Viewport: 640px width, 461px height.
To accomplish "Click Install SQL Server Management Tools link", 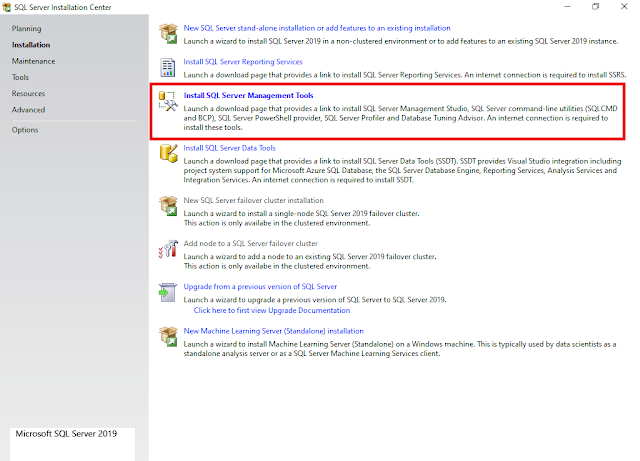I will coord(249,96).
